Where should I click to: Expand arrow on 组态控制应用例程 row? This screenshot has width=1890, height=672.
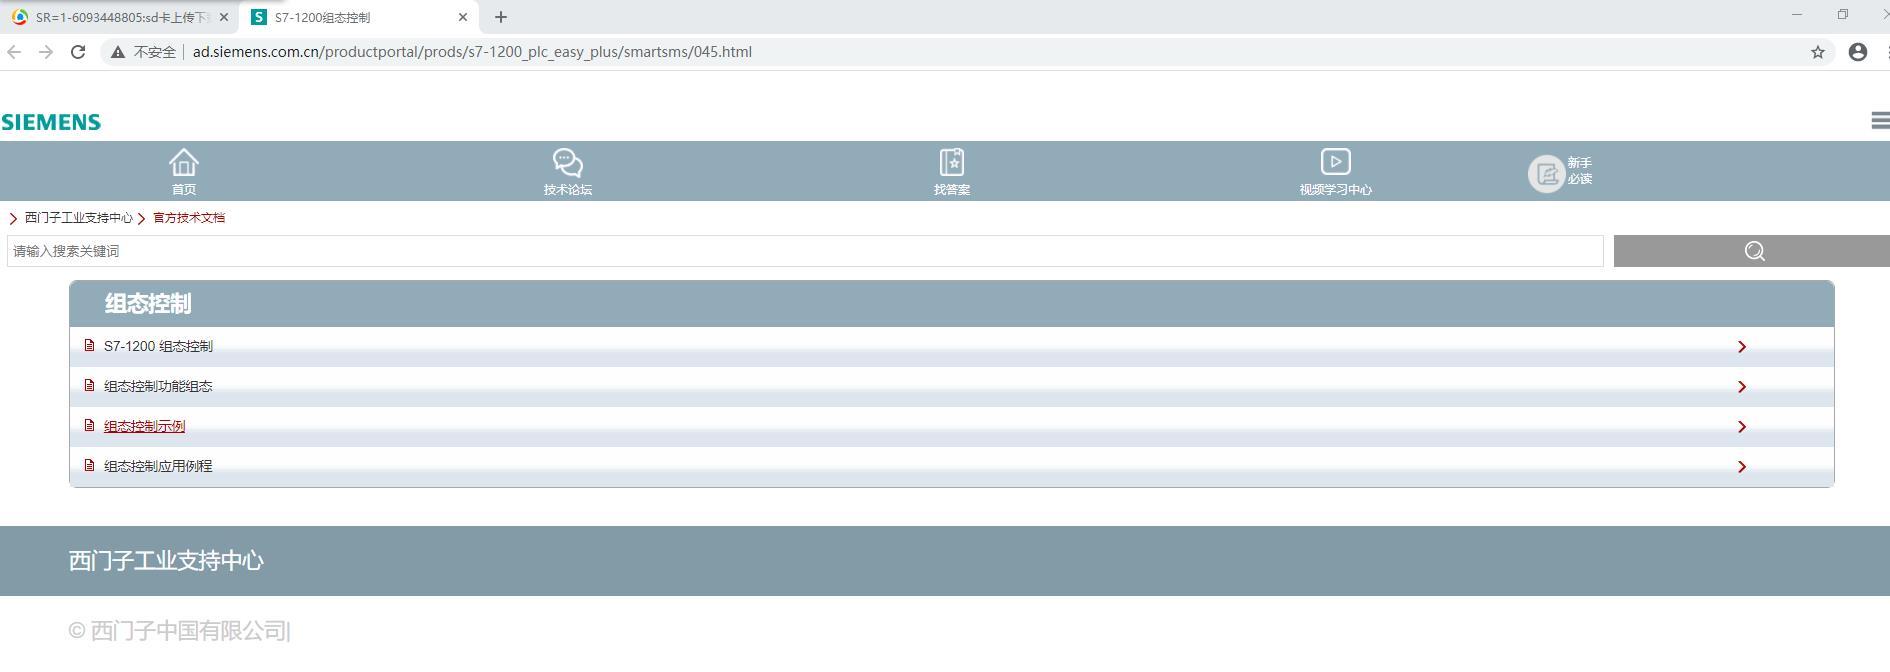coord(1742,467)
